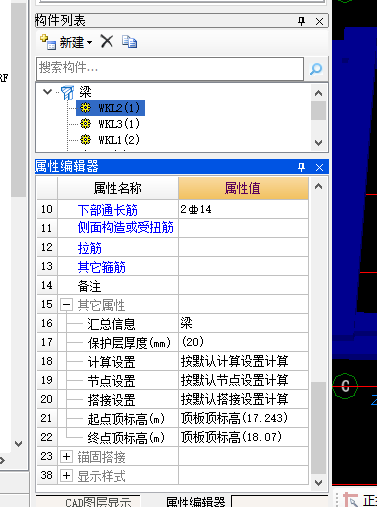Click the 下部通长筋 property link
This screenshot has width=377, height=507.
click(108, 210)
